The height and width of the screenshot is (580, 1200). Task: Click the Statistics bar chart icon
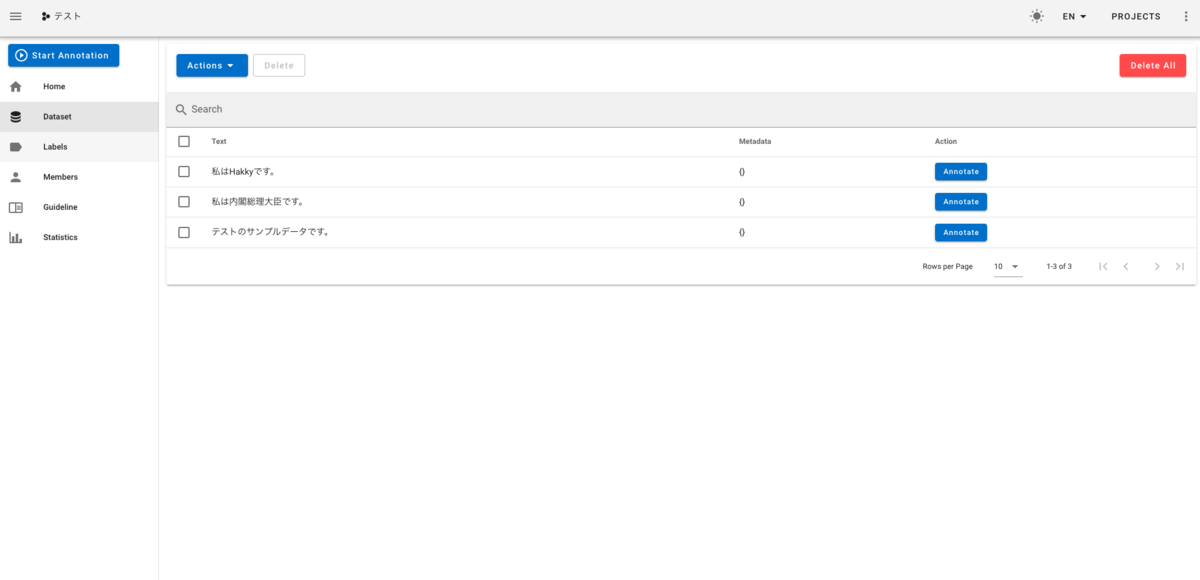[16, 237]
